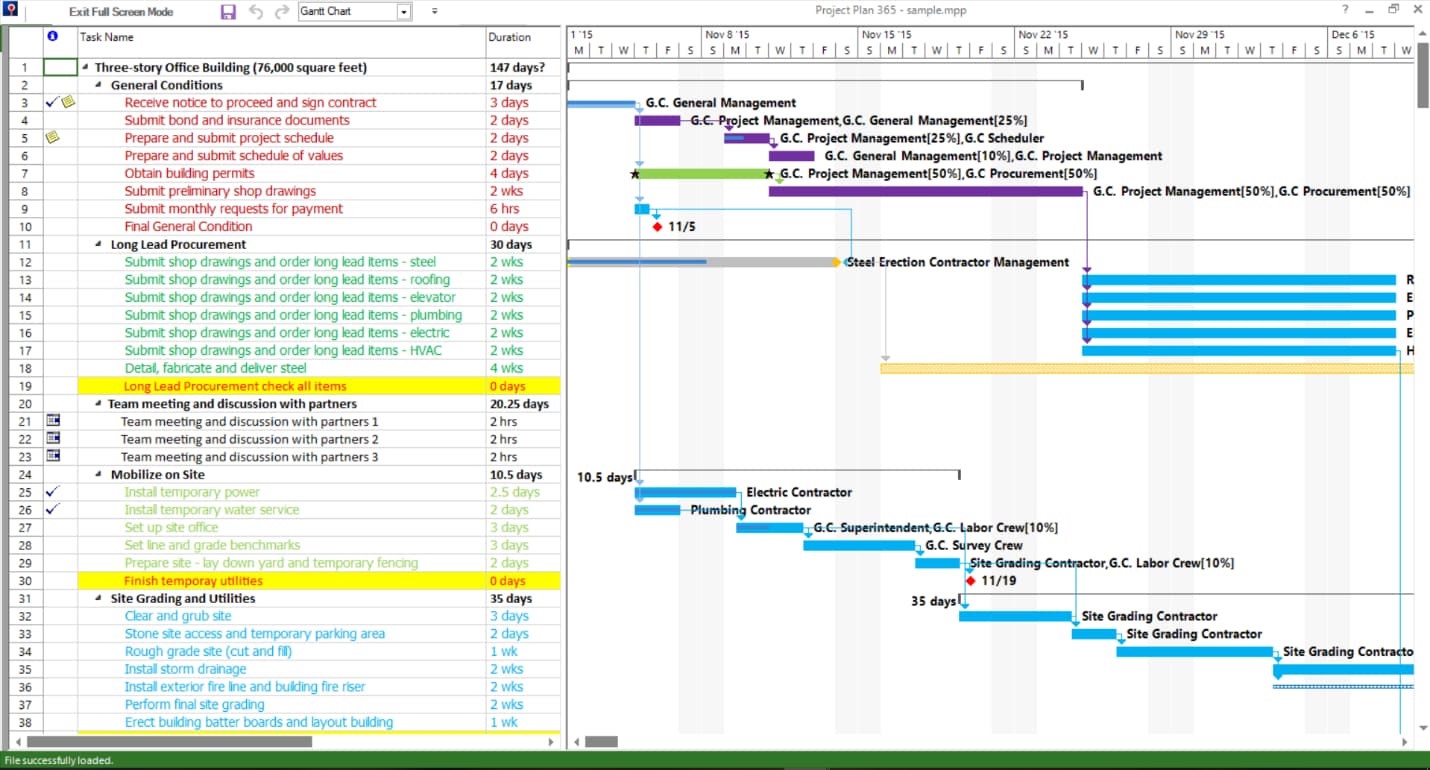This screenshot has width=1430, height=770.
Task: Click the green Obtain building permits bar
Action: tap(702, 173)
